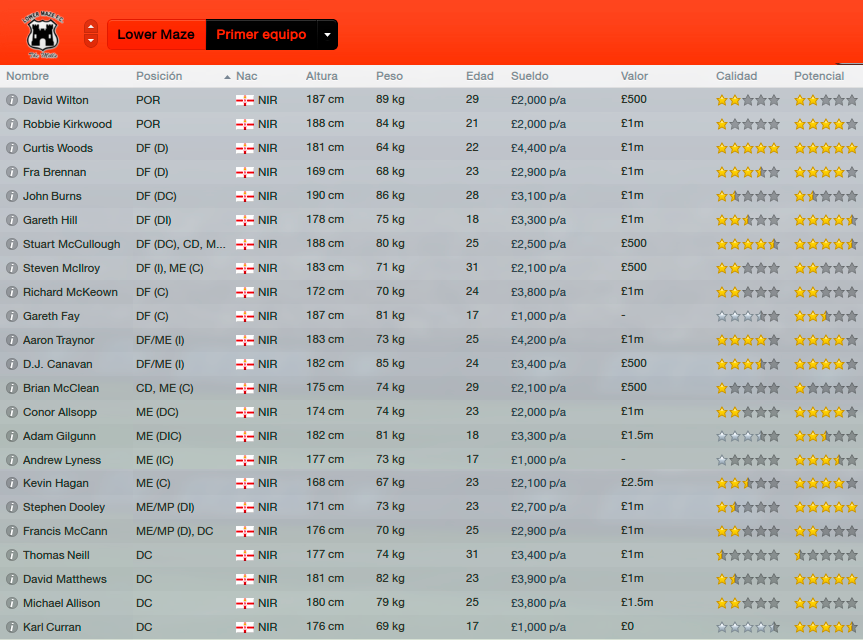The image size is (863, 640).
Task: Click Aaron Traynor's £4,200 p/a salary
Action: (538, 340)
